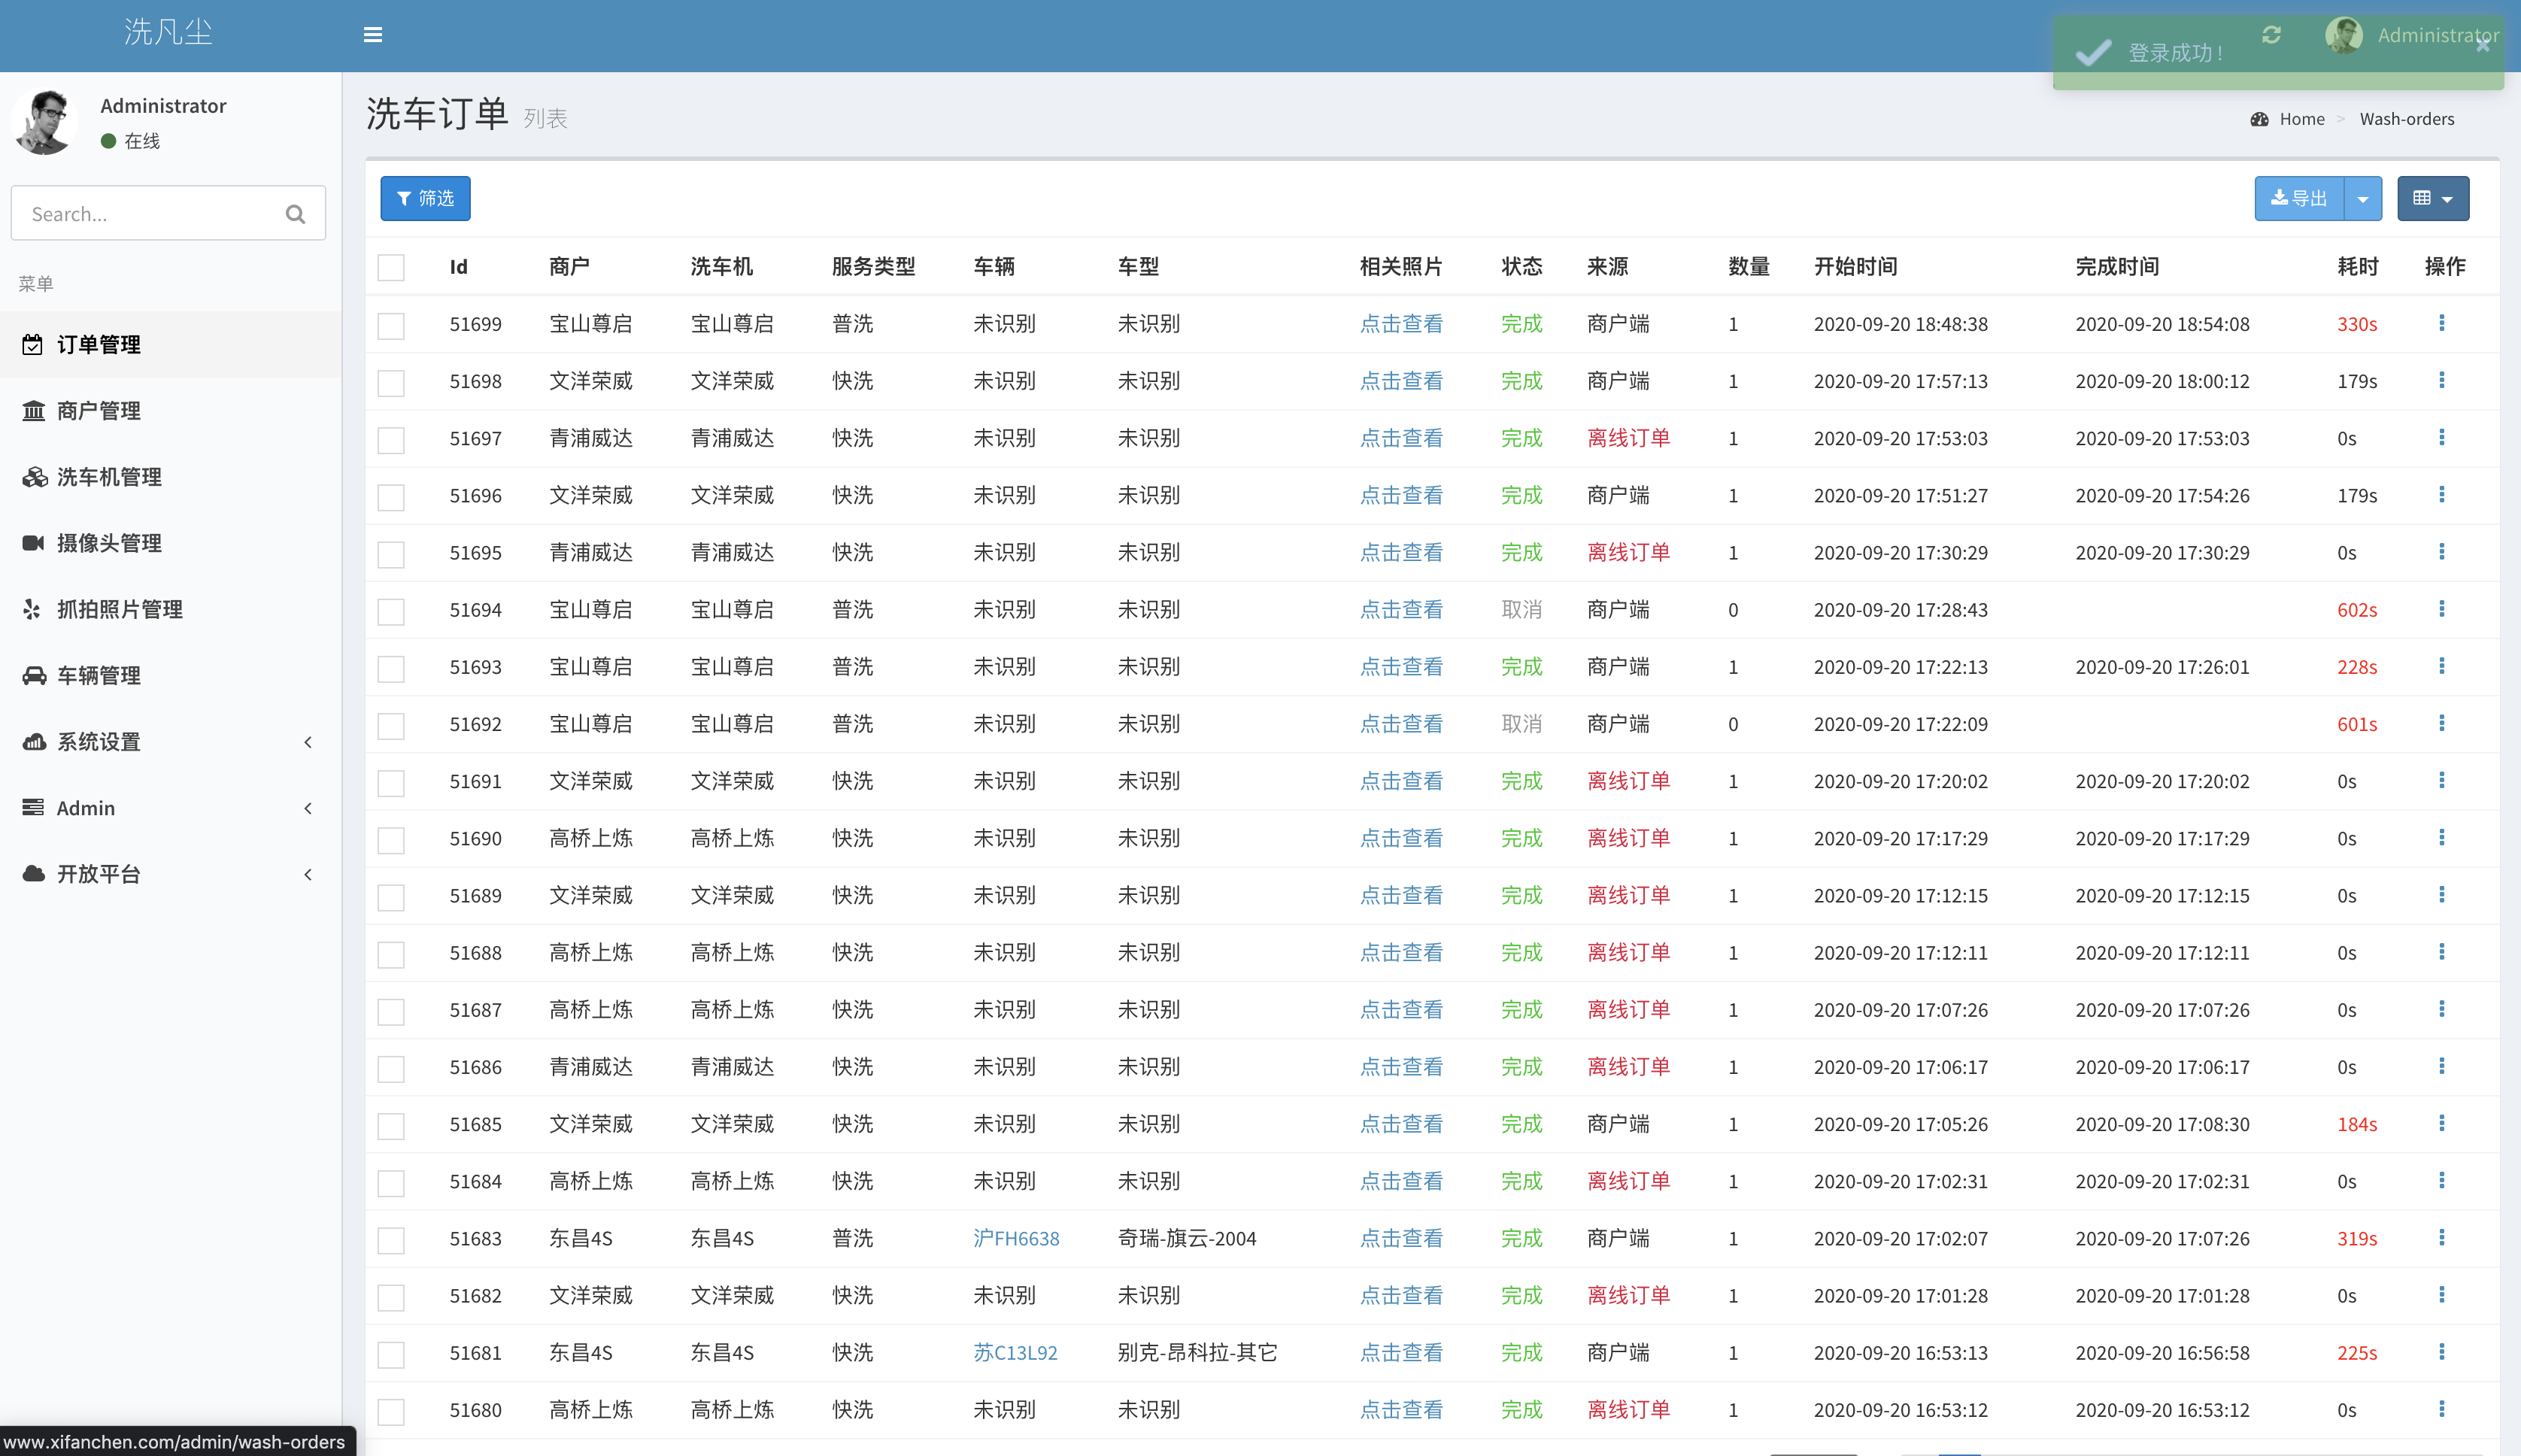Check the checkbox for order 51685
The height and width of the screenshot is (1456, 2521).
click(x=391, y=1126)
